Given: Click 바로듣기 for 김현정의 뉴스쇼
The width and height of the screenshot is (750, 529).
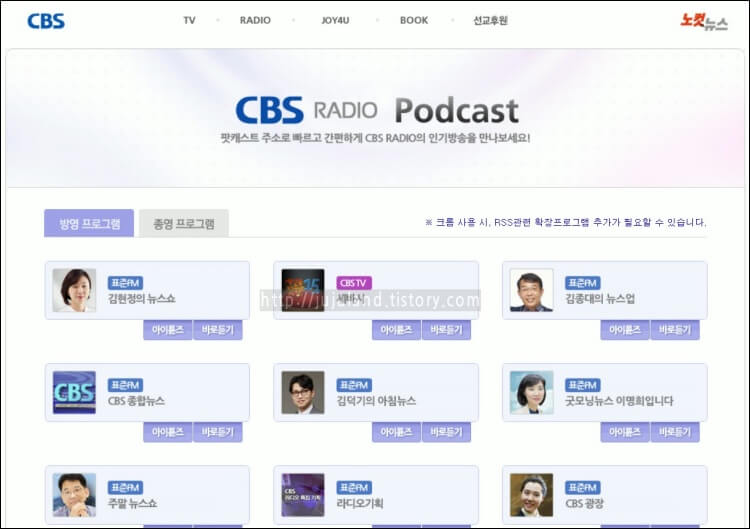Looking at the screenshot, I should pyautogui.click(x=218, y=330).
